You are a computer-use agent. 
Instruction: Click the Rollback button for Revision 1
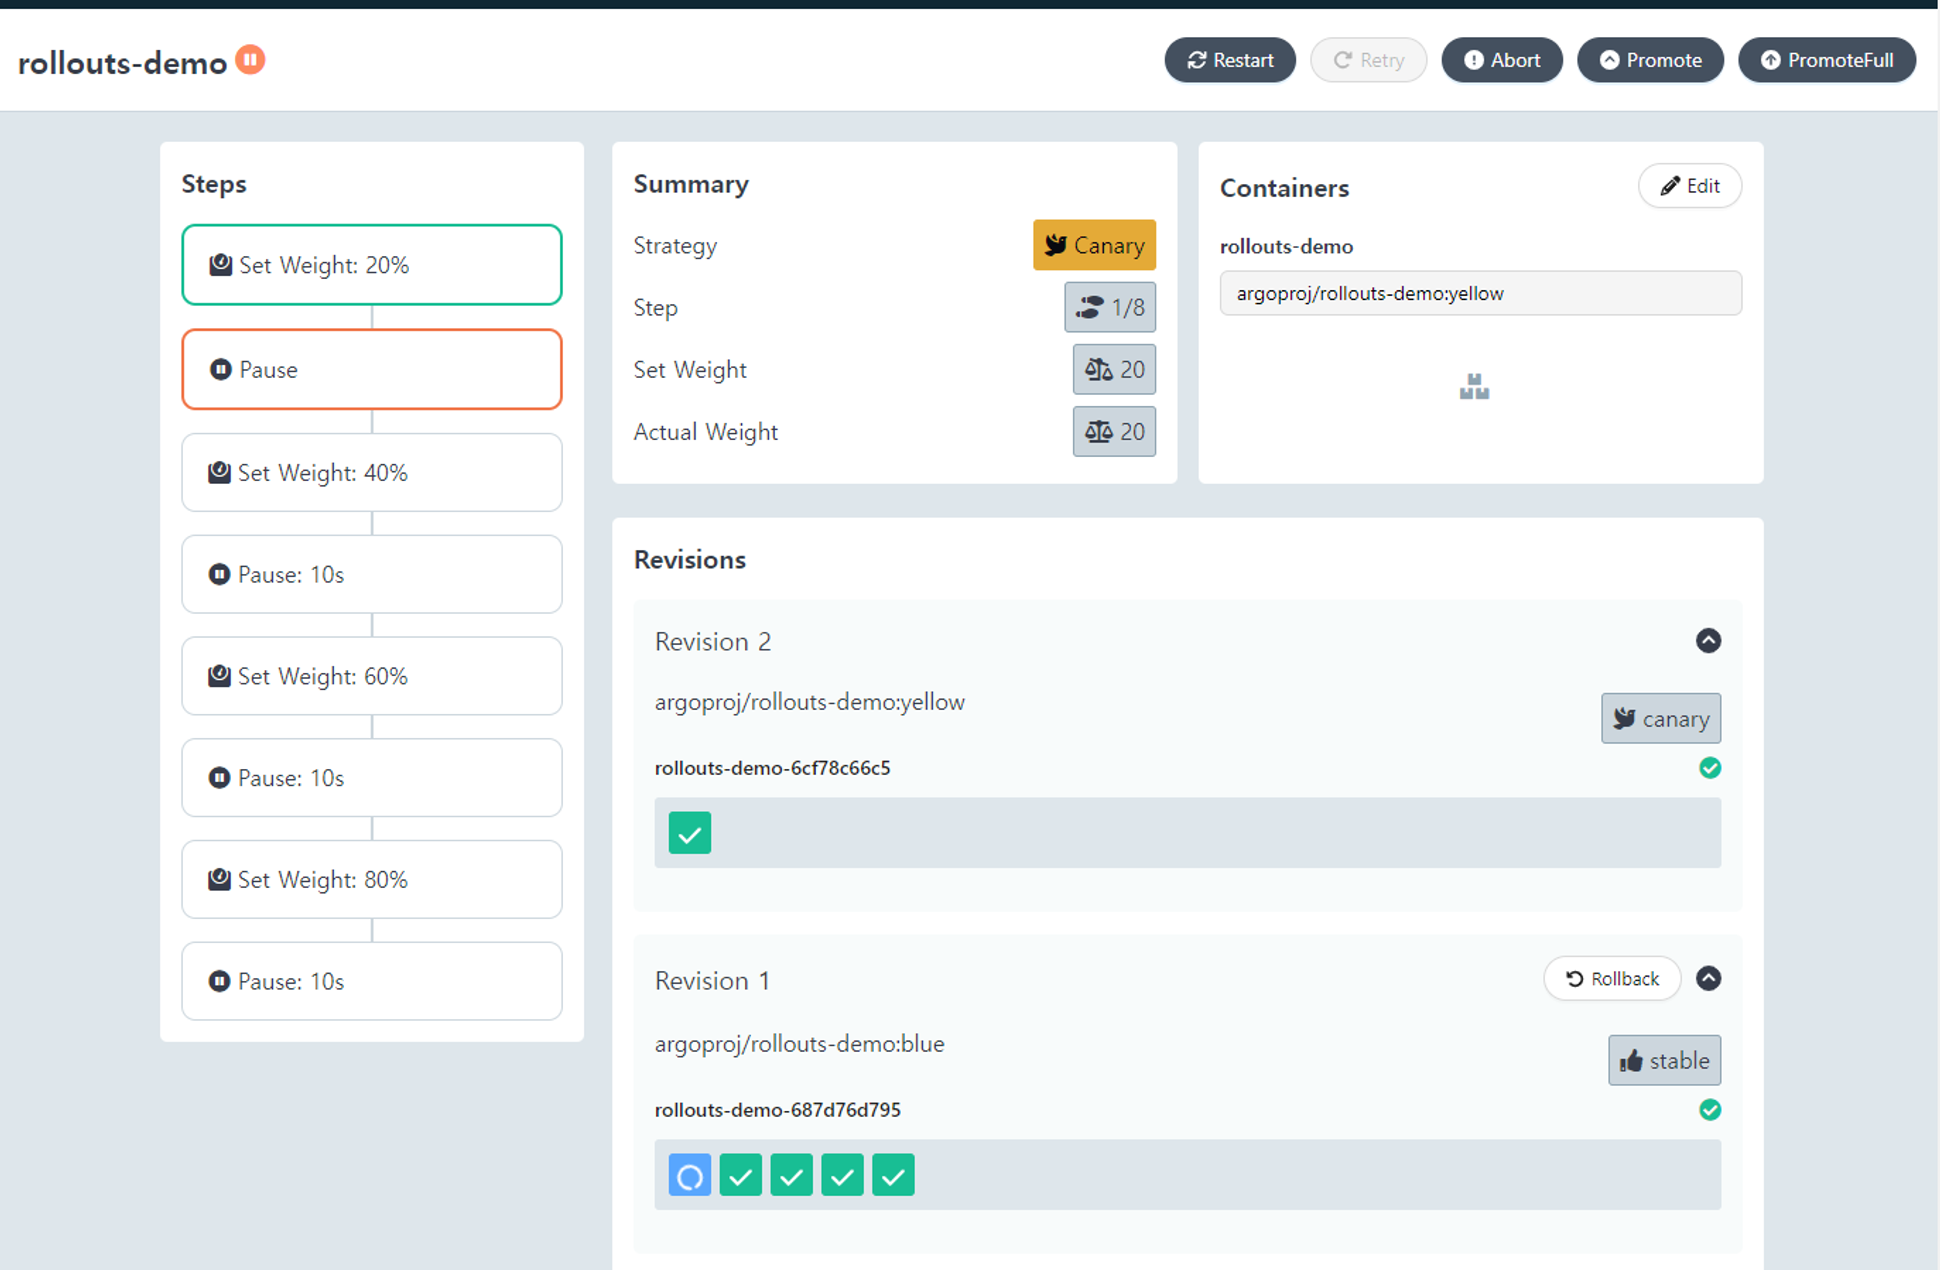coord(1611,978)
